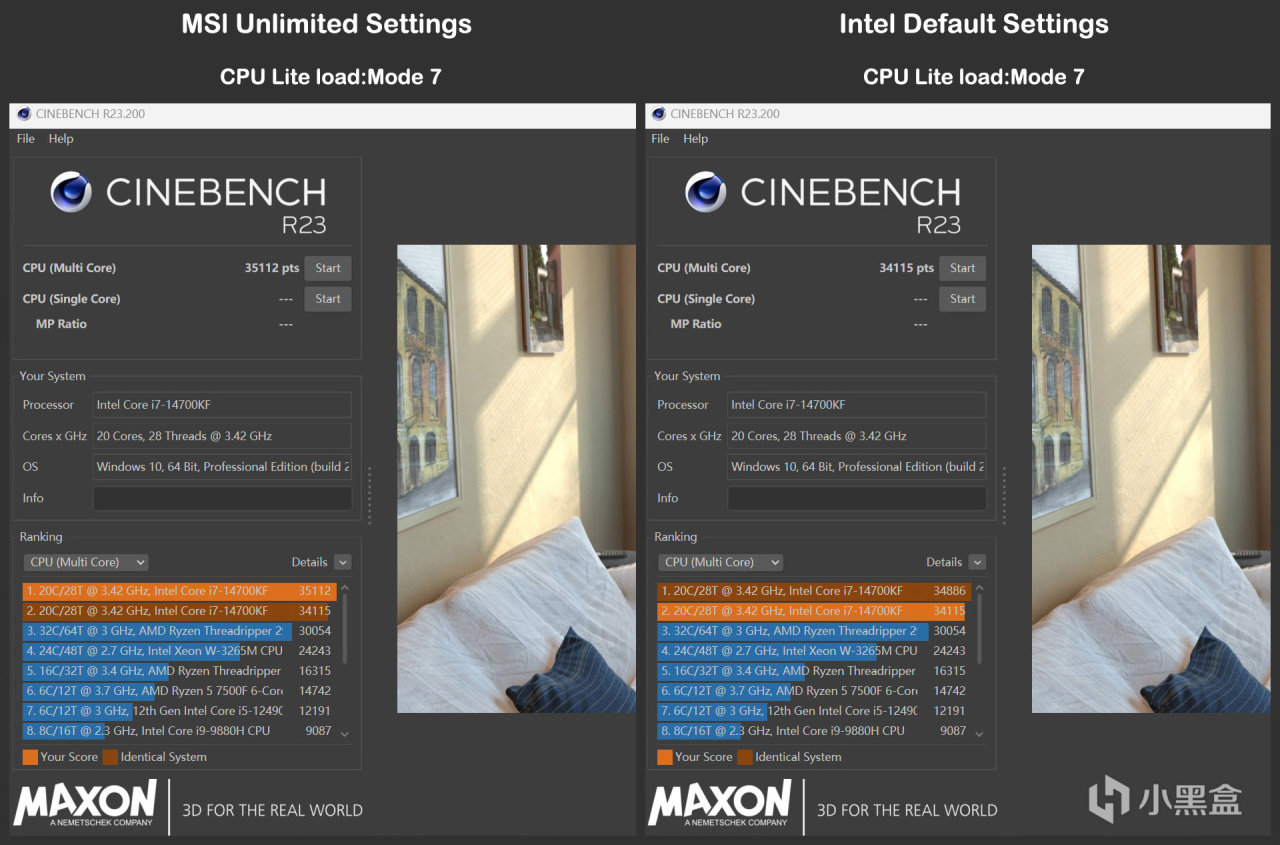Click the 34115 pts score in Intel Default window

907,268
